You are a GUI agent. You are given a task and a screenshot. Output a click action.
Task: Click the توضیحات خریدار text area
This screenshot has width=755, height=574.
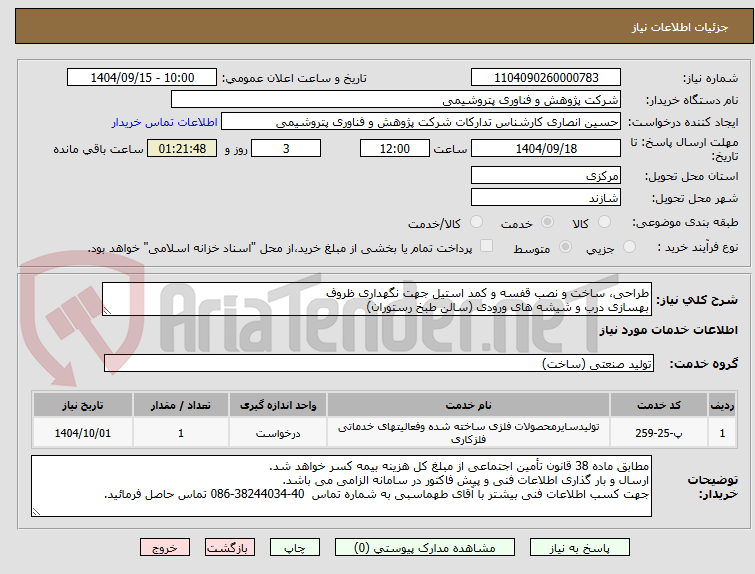(341, 486)
